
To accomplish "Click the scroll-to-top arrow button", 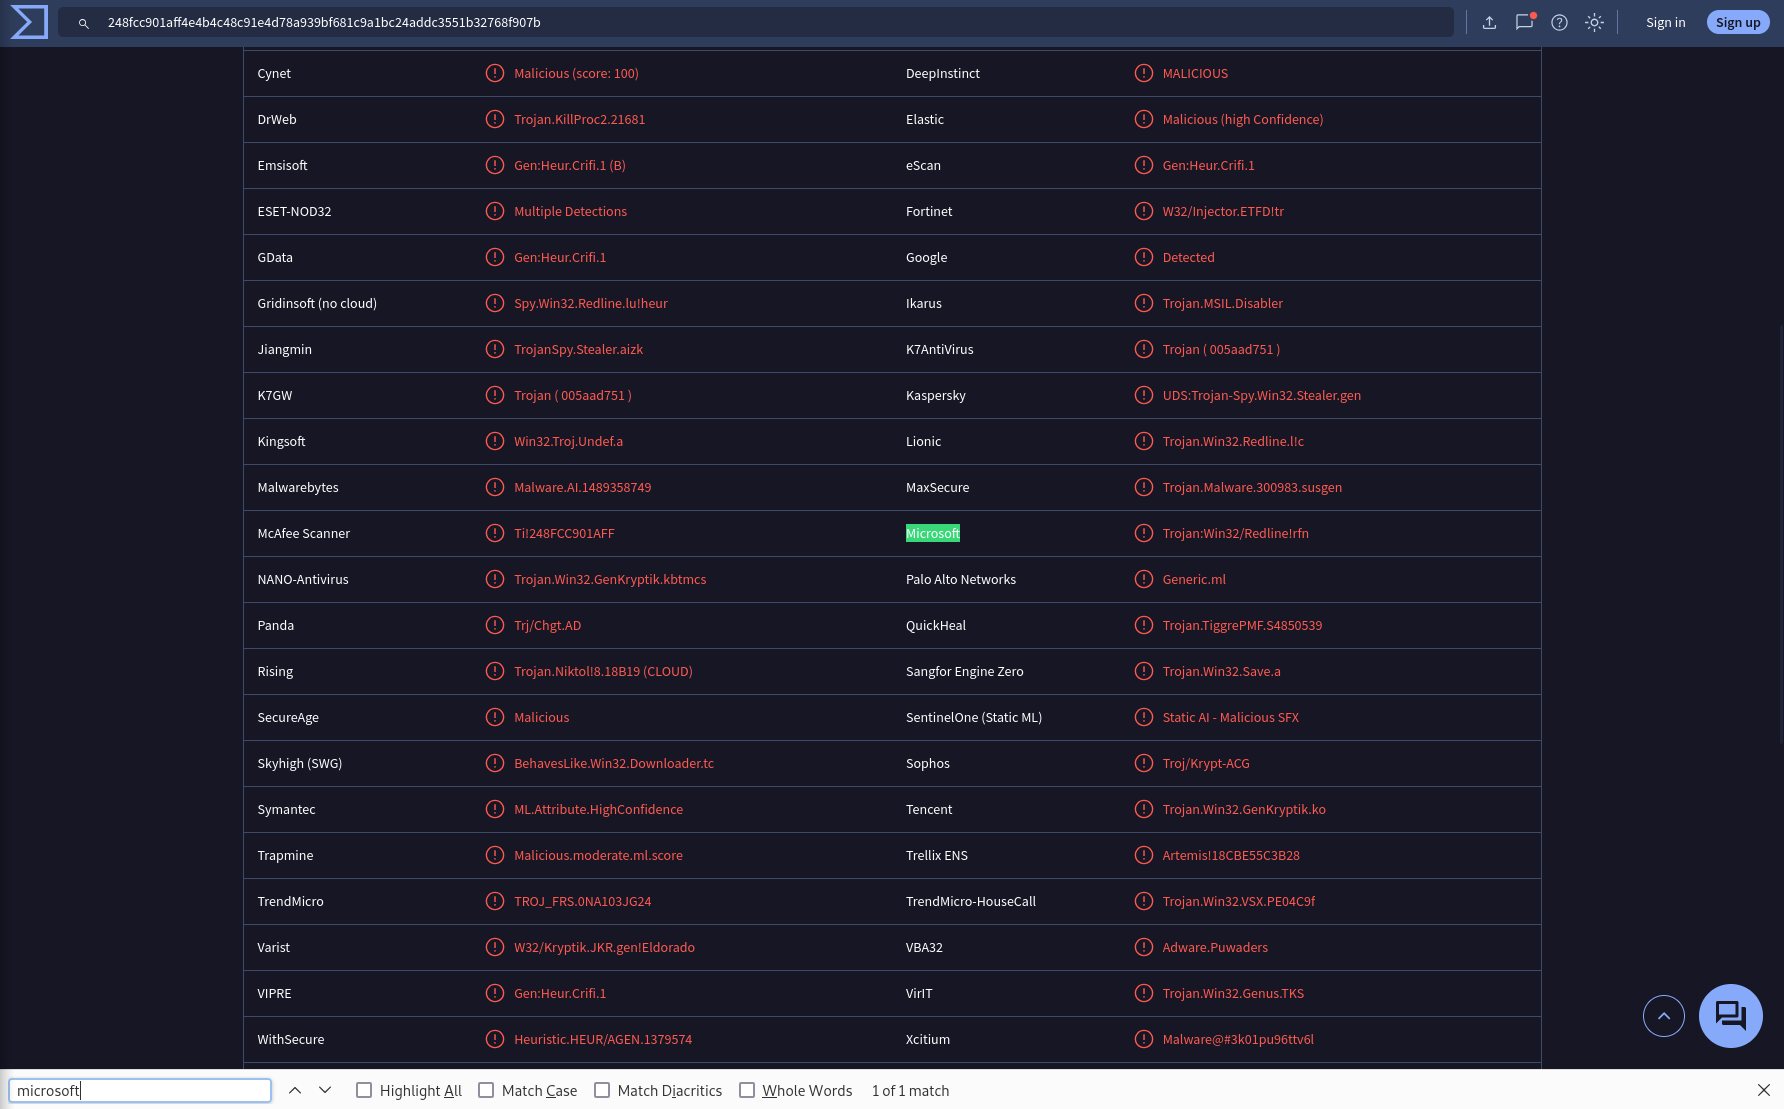I will tap(1663, 1016).
